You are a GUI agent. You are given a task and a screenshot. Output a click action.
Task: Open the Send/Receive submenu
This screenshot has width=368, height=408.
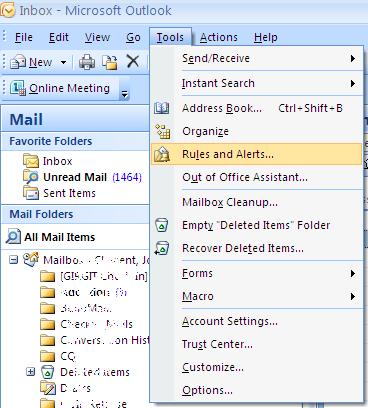[x=256, y=58]
